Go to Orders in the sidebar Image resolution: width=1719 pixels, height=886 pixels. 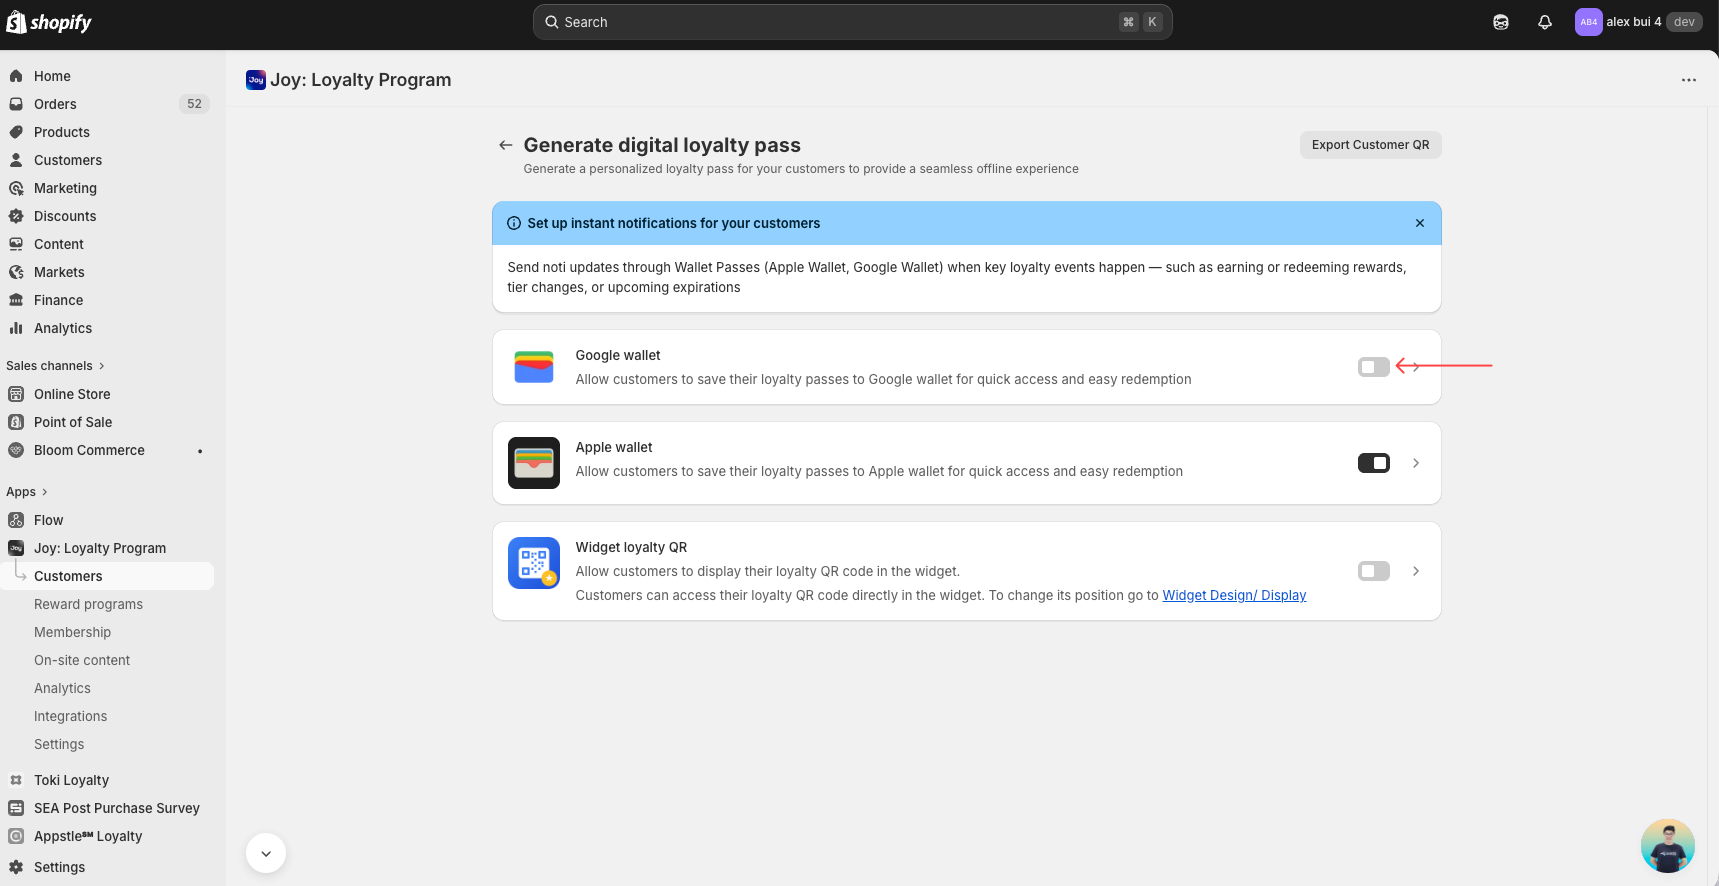coord(55,104)
